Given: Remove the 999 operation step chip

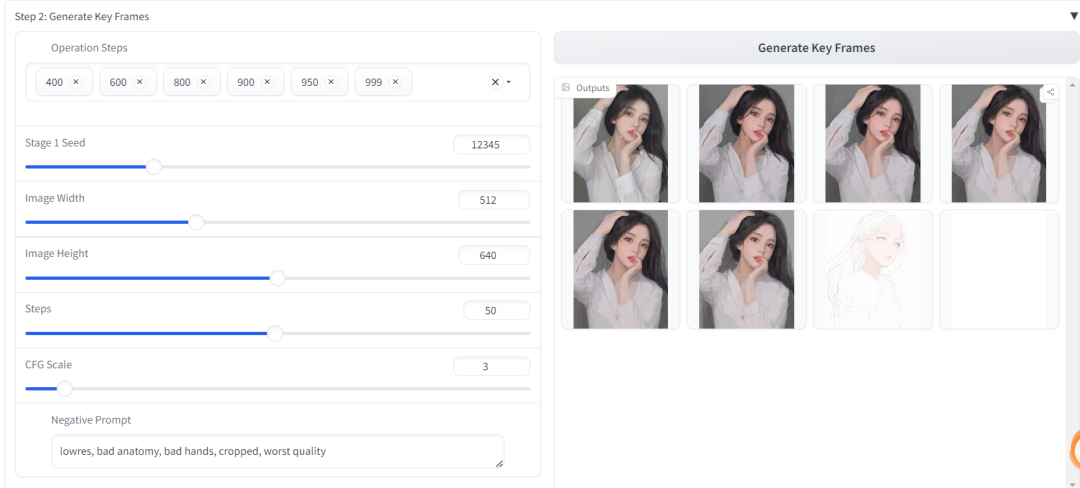Looking at the screenshot, I should 395,82.
